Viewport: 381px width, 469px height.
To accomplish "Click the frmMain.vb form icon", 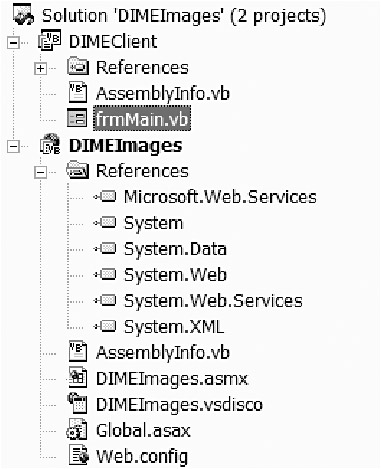I will [77, 118].
